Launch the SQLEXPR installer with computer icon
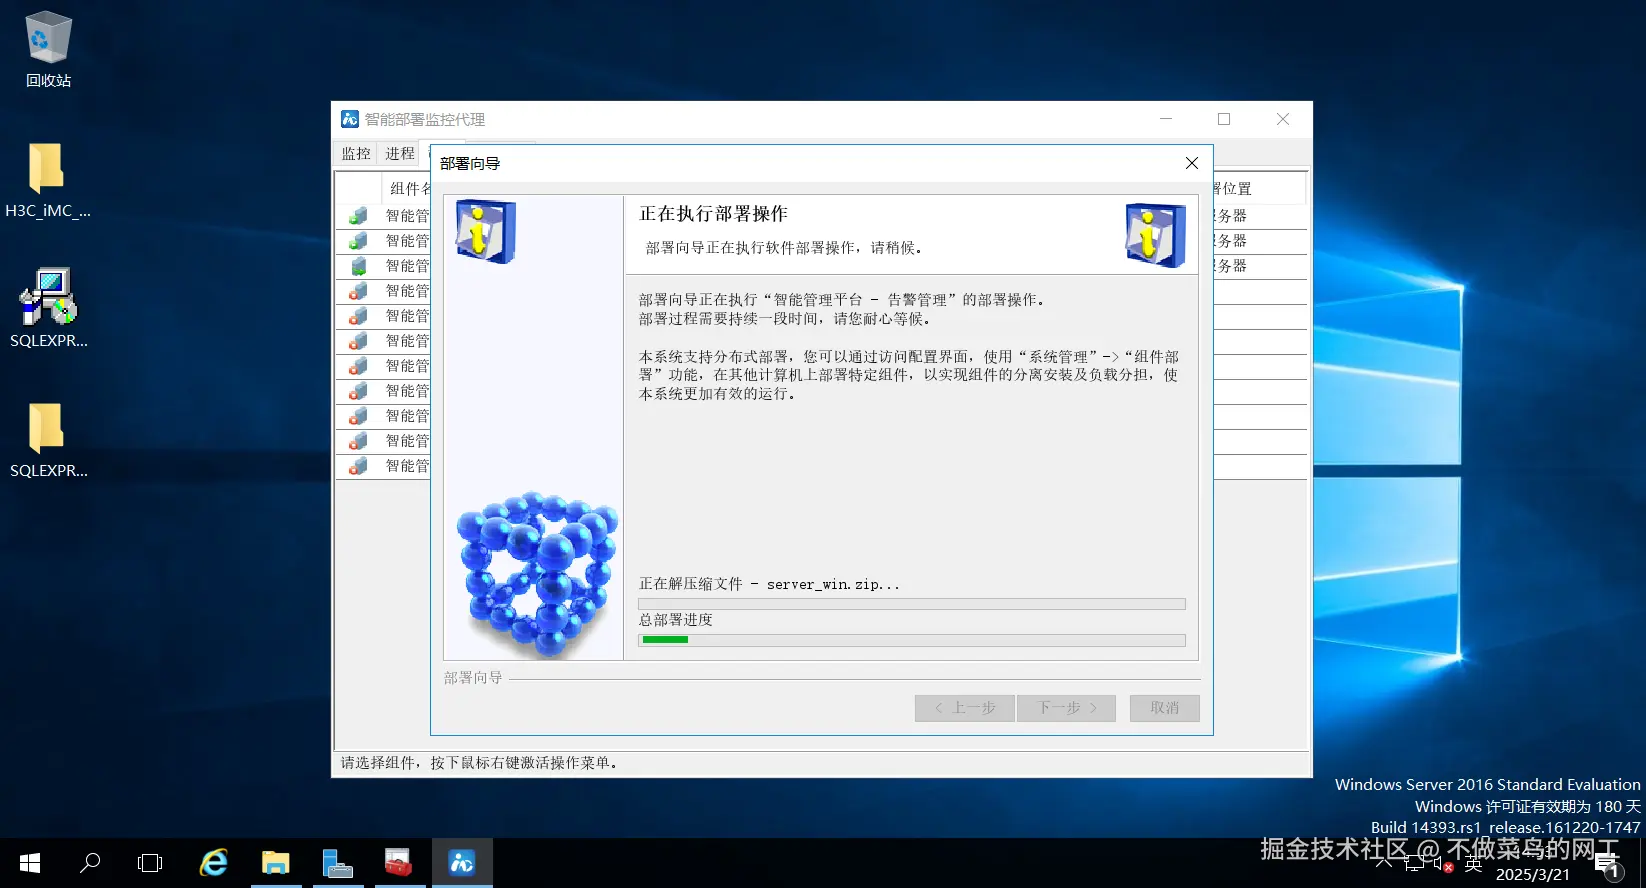1646x888 pixels. click(x=48, y=308)
